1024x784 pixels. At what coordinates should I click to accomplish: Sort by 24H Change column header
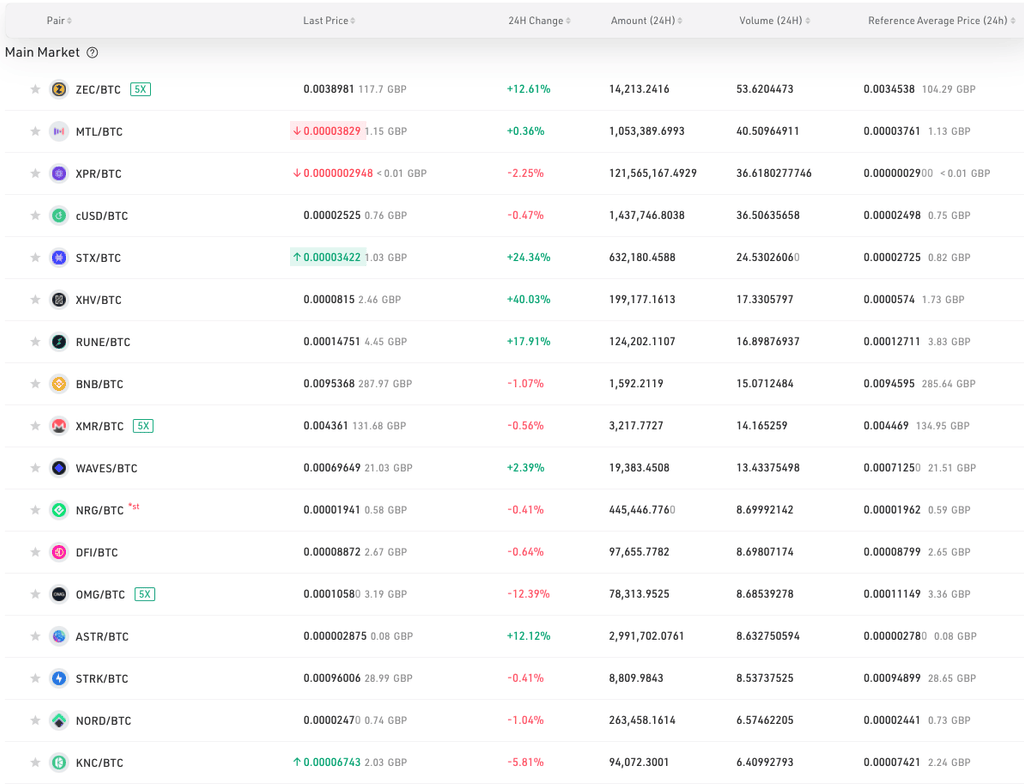(x=539, y=21)
